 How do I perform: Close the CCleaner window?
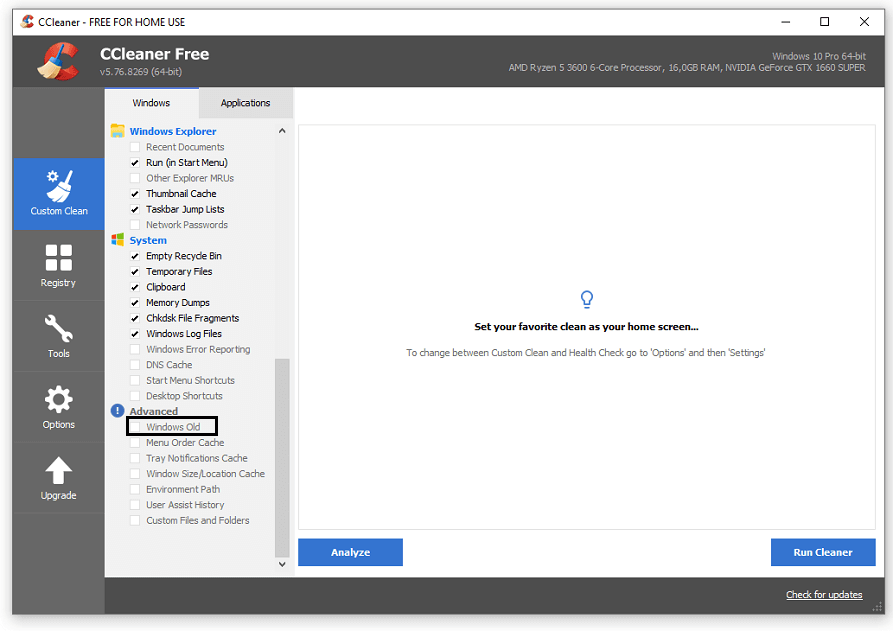point(864,22)
